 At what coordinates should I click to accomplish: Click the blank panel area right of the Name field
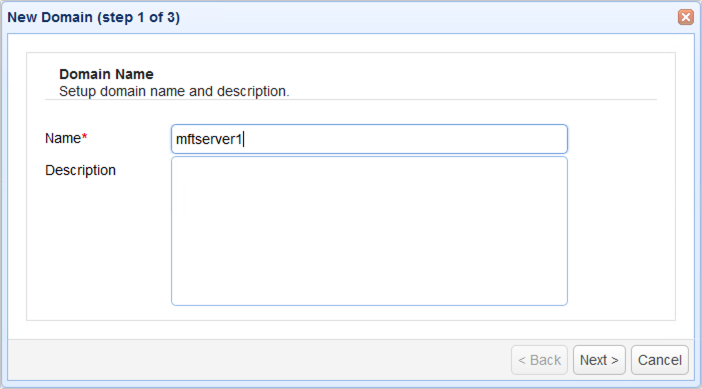click(x=620, y=139)
